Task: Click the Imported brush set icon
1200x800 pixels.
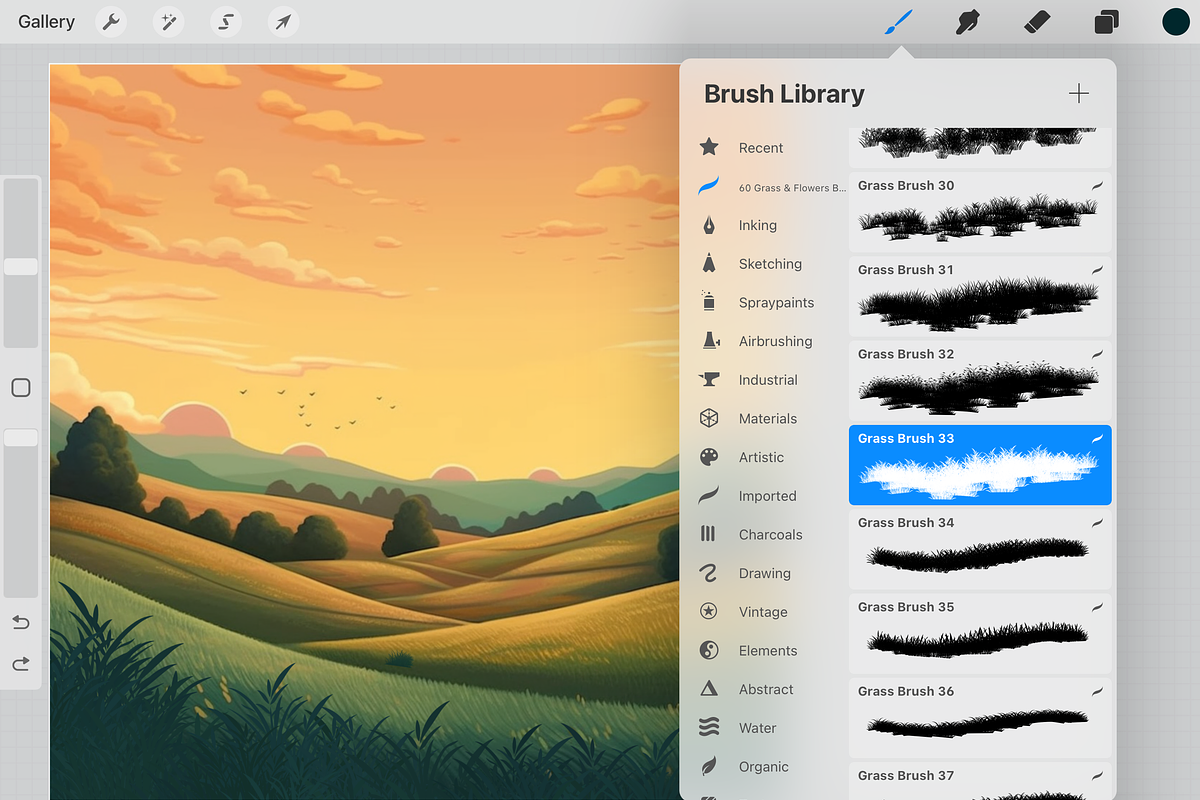Action: pos(709,495)
